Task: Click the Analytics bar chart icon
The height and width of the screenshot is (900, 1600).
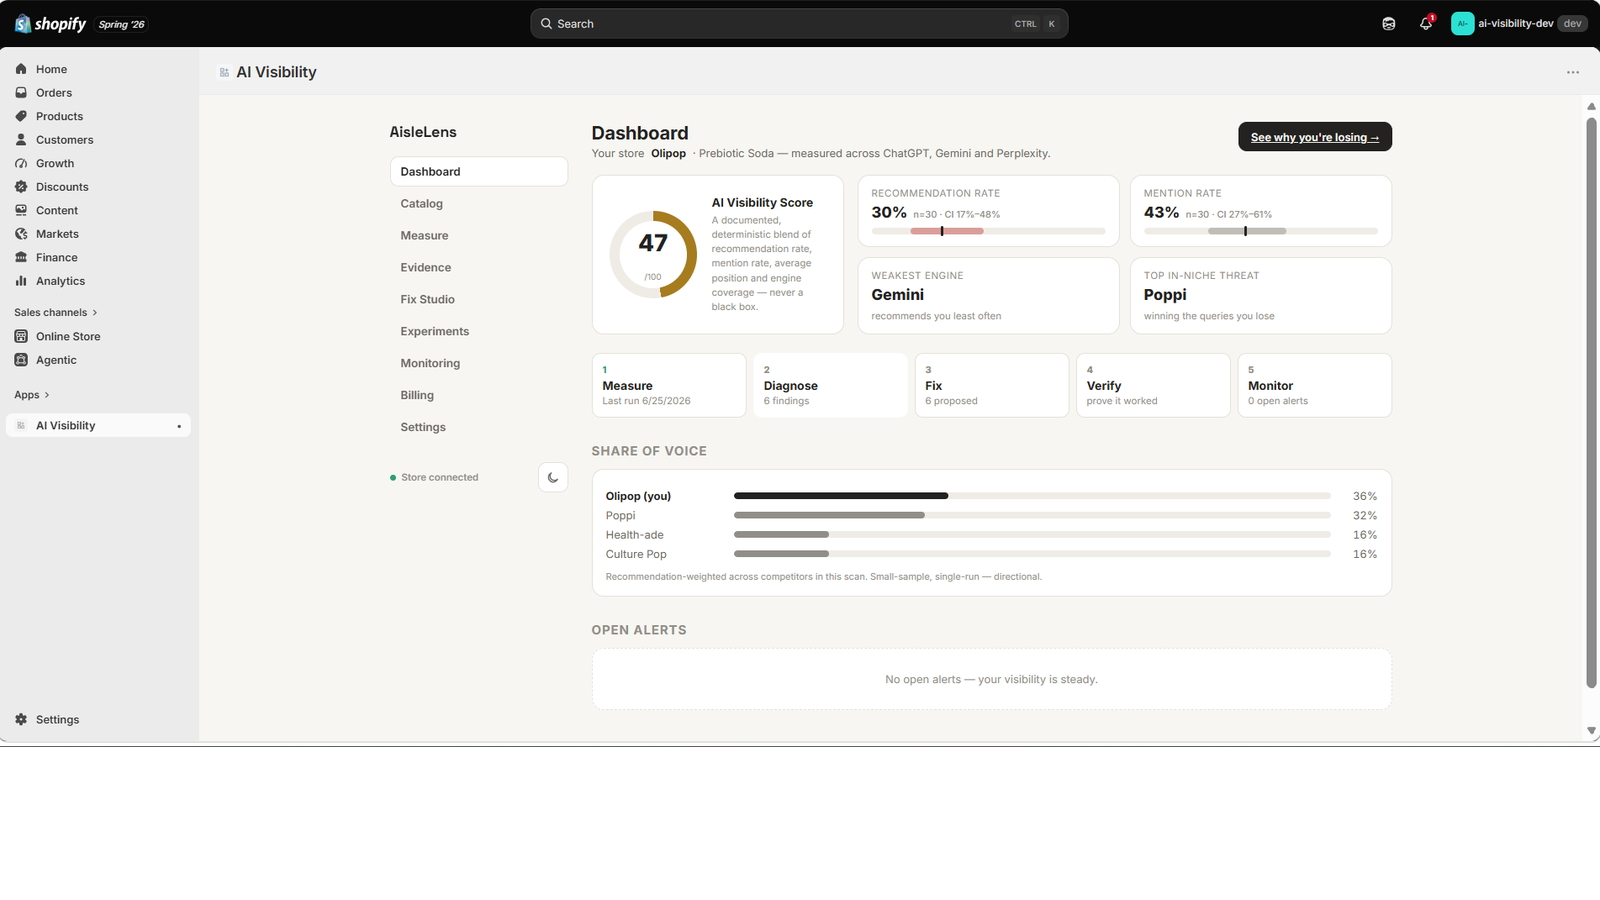Action: click(x=21, y=281)
